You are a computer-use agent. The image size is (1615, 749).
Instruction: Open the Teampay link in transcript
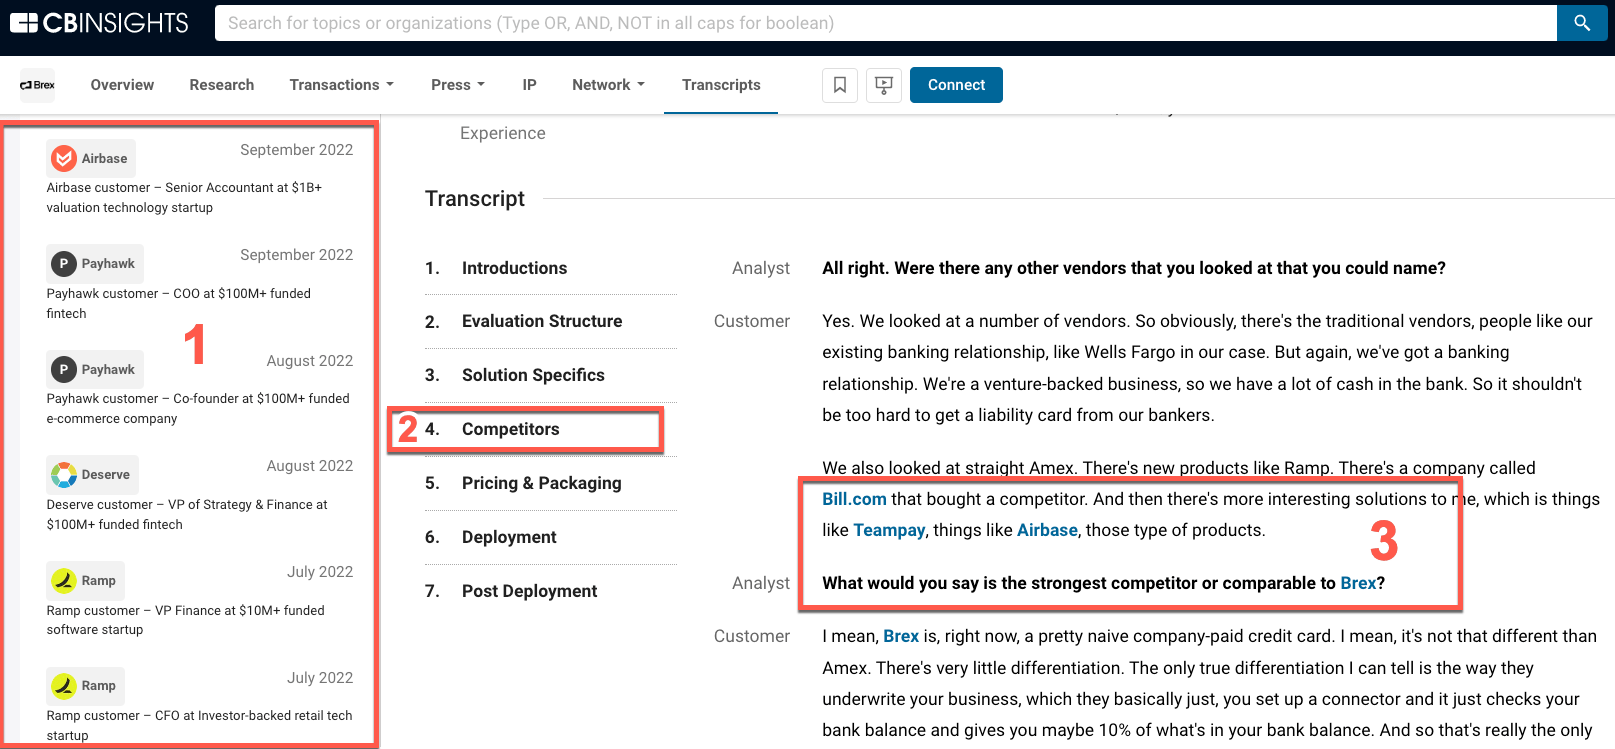coord(888,530)
